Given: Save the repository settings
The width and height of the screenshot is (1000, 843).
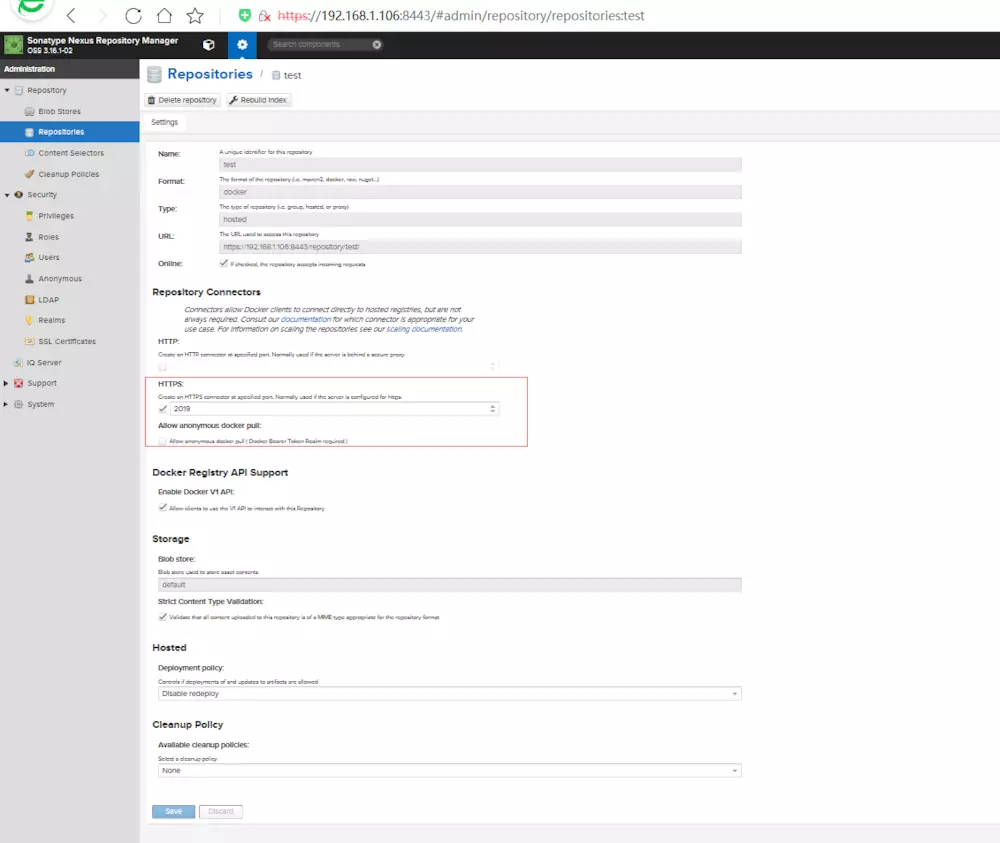Looking at the screenshot, I should coord(173,812).
